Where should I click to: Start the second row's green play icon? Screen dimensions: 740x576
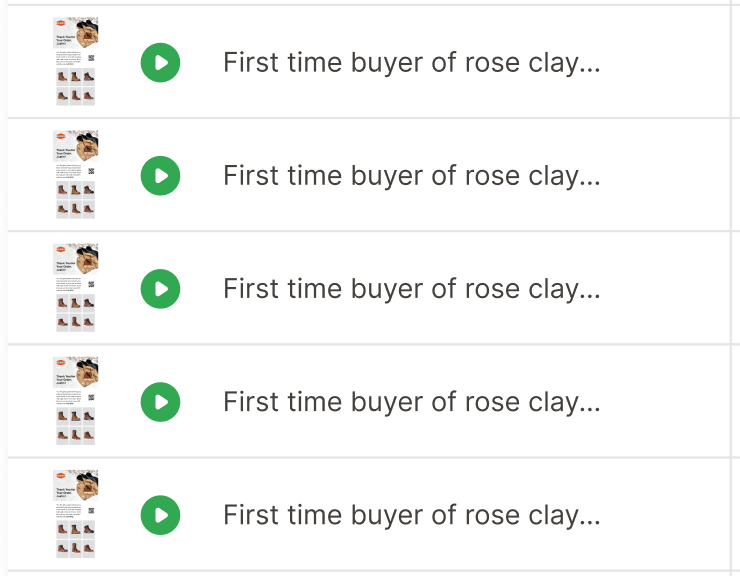coord(160,176)
